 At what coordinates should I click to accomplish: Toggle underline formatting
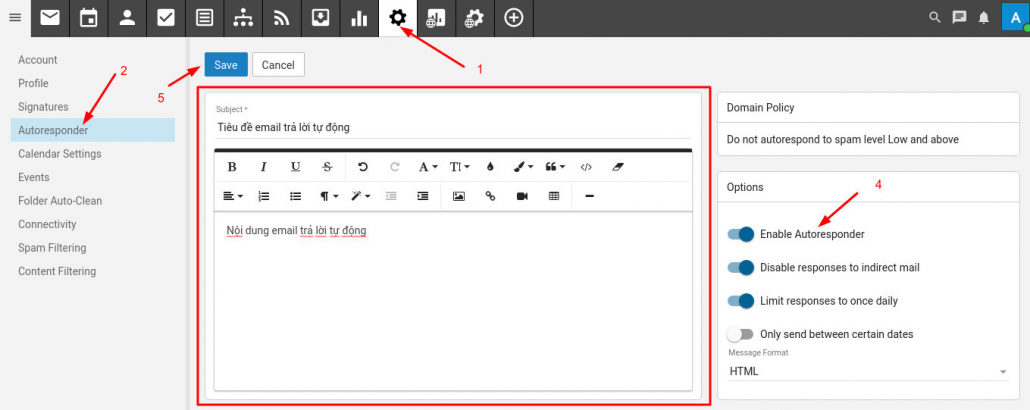pyautogui.click(x=296, y=167)
